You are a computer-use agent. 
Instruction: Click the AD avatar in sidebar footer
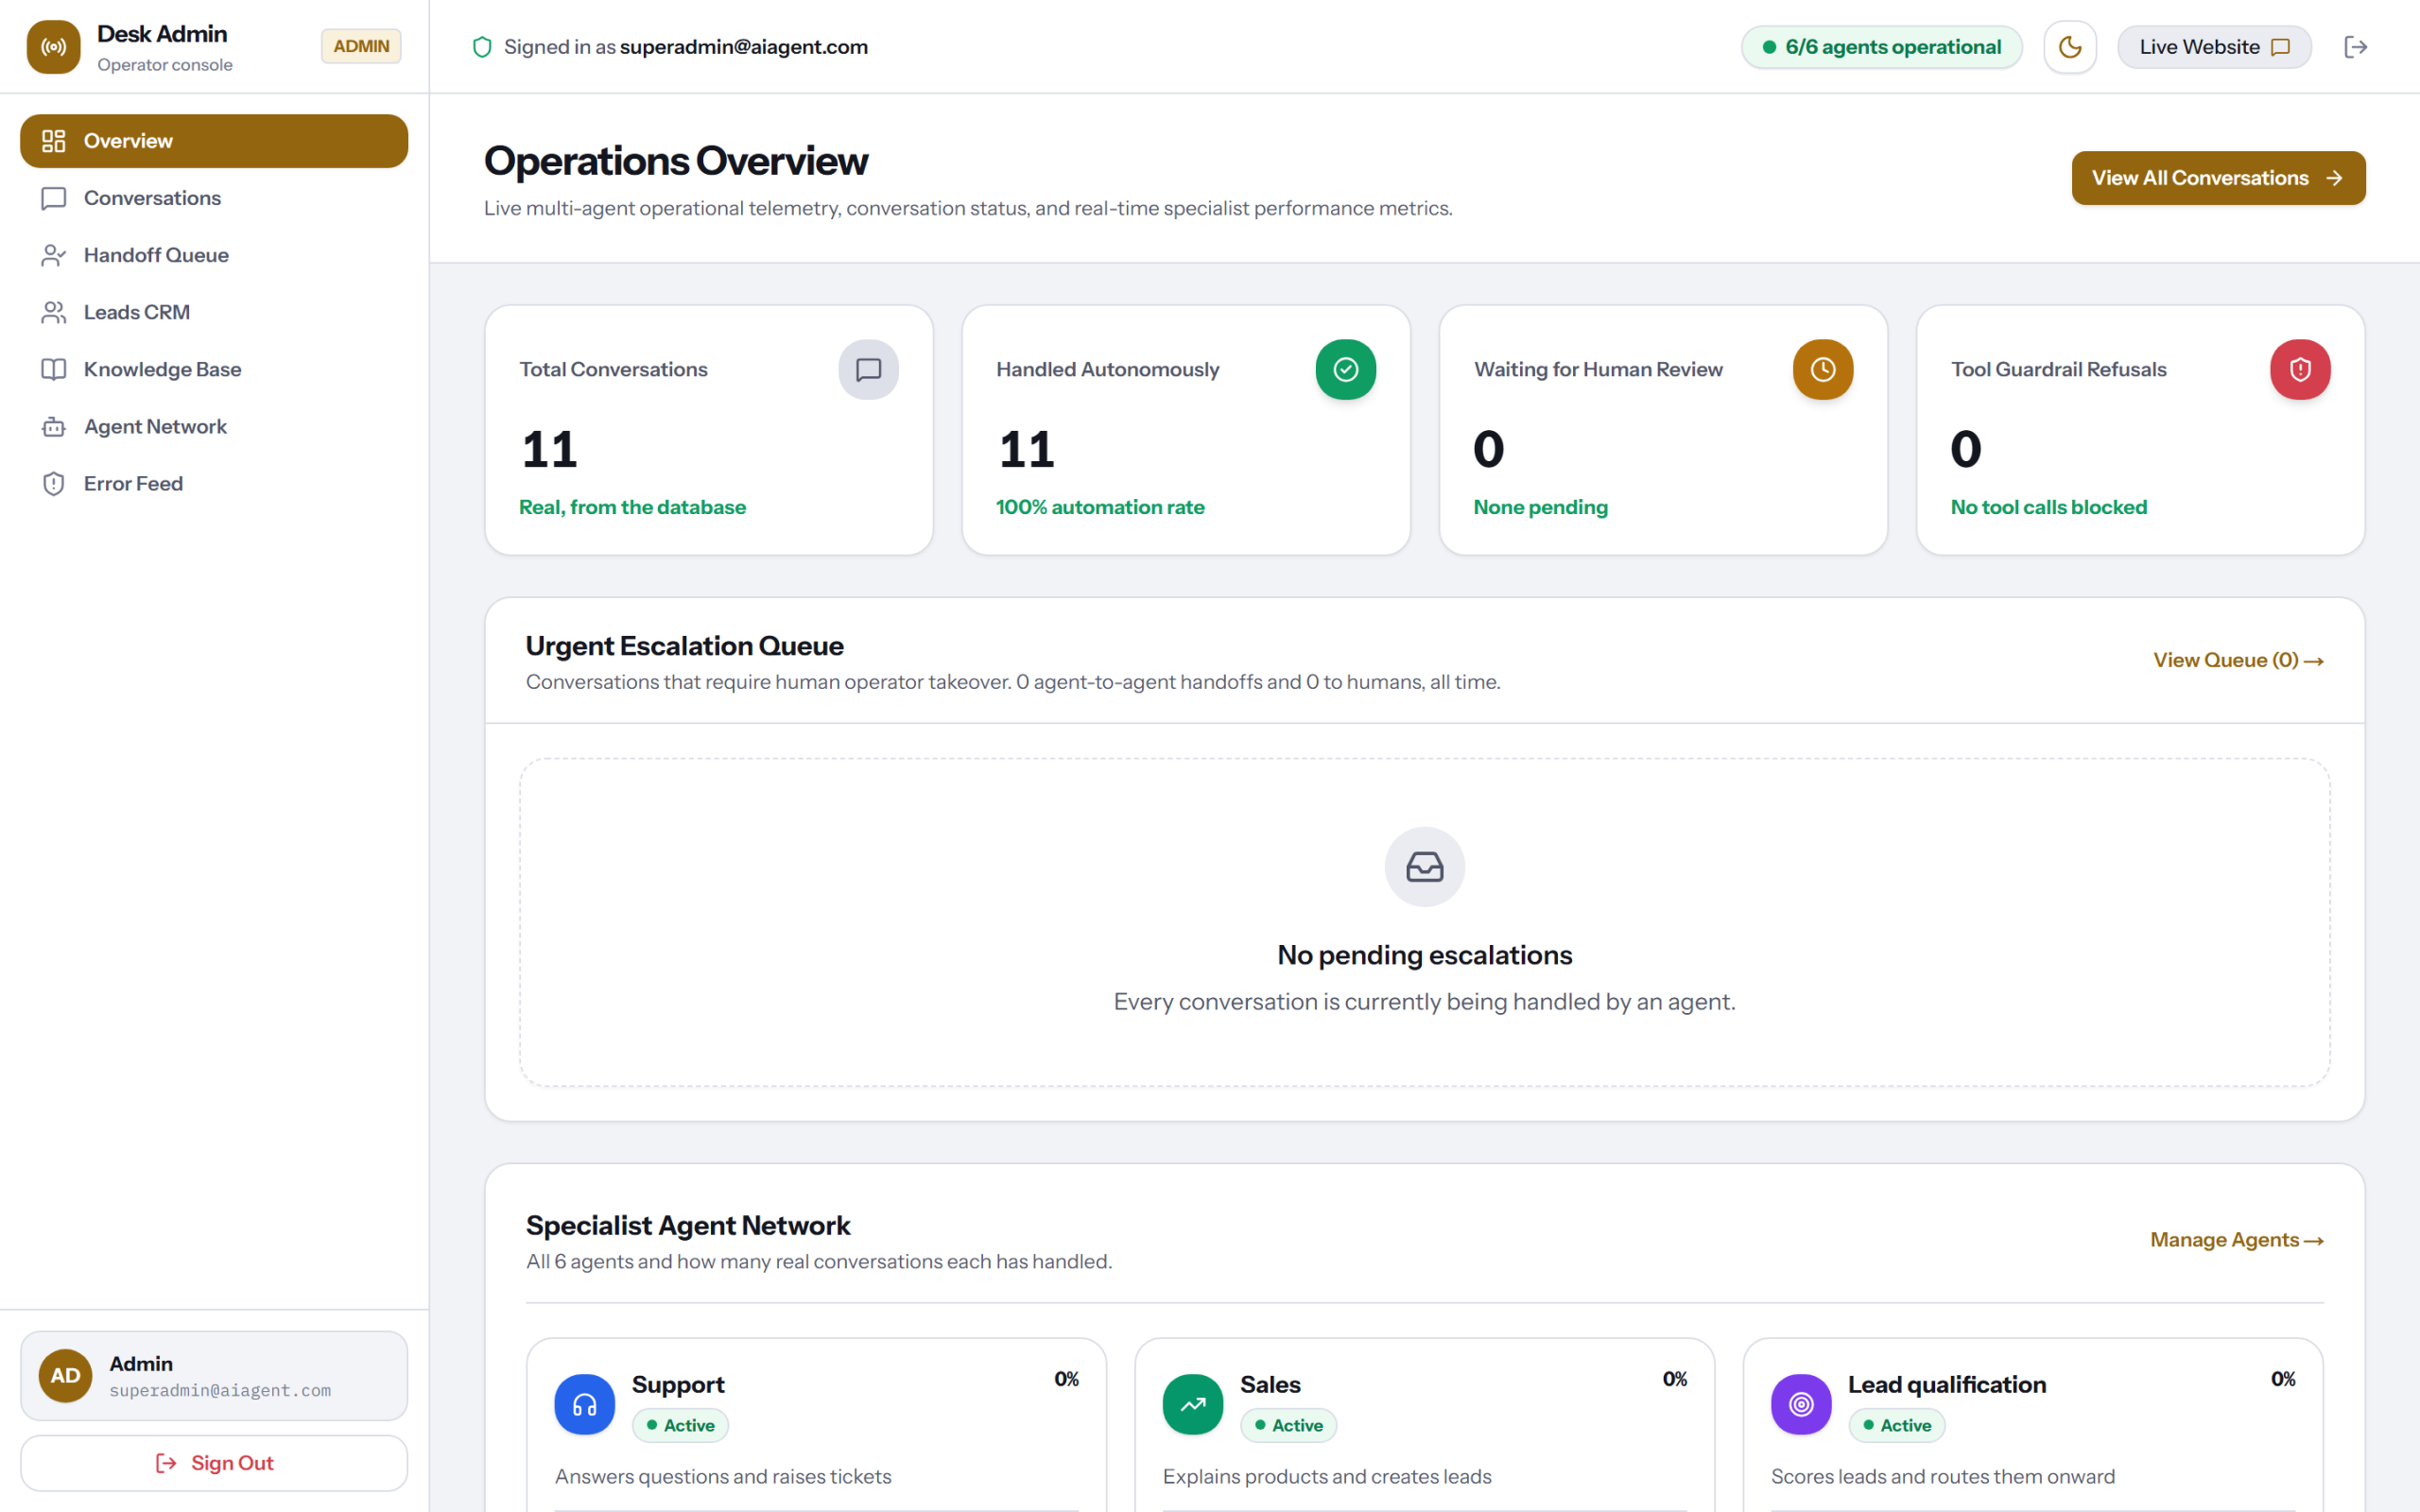(x=66, y=1376)
